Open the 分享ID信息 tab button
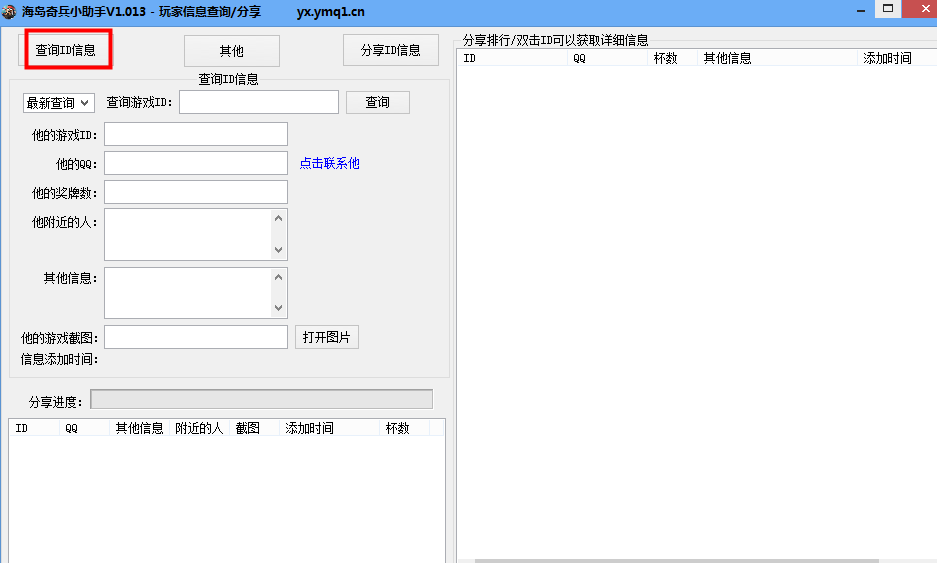Viewport: 937px width, 563px height. point(391,50)
